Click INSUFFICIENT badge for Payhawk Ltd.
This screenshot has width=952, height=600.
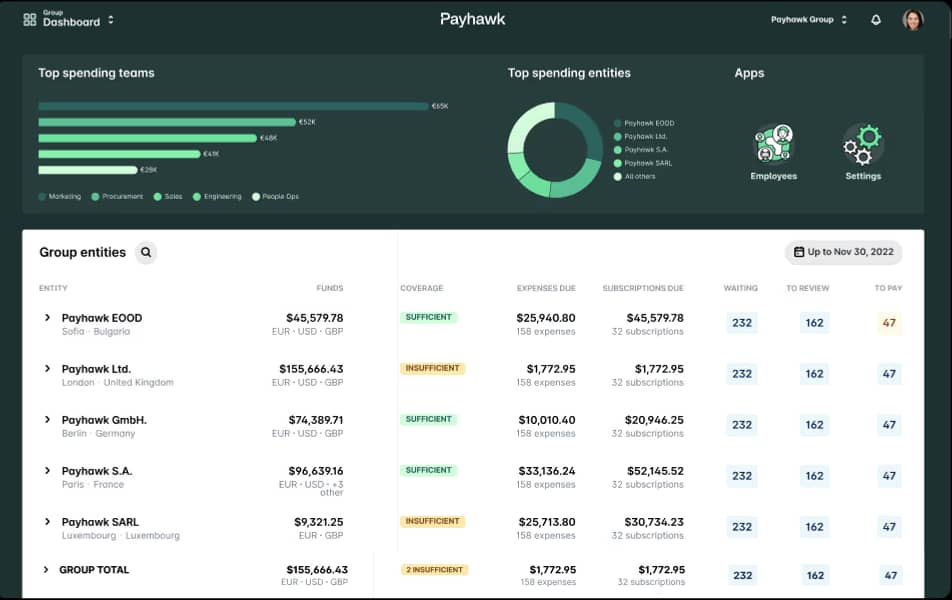point(432,368)
